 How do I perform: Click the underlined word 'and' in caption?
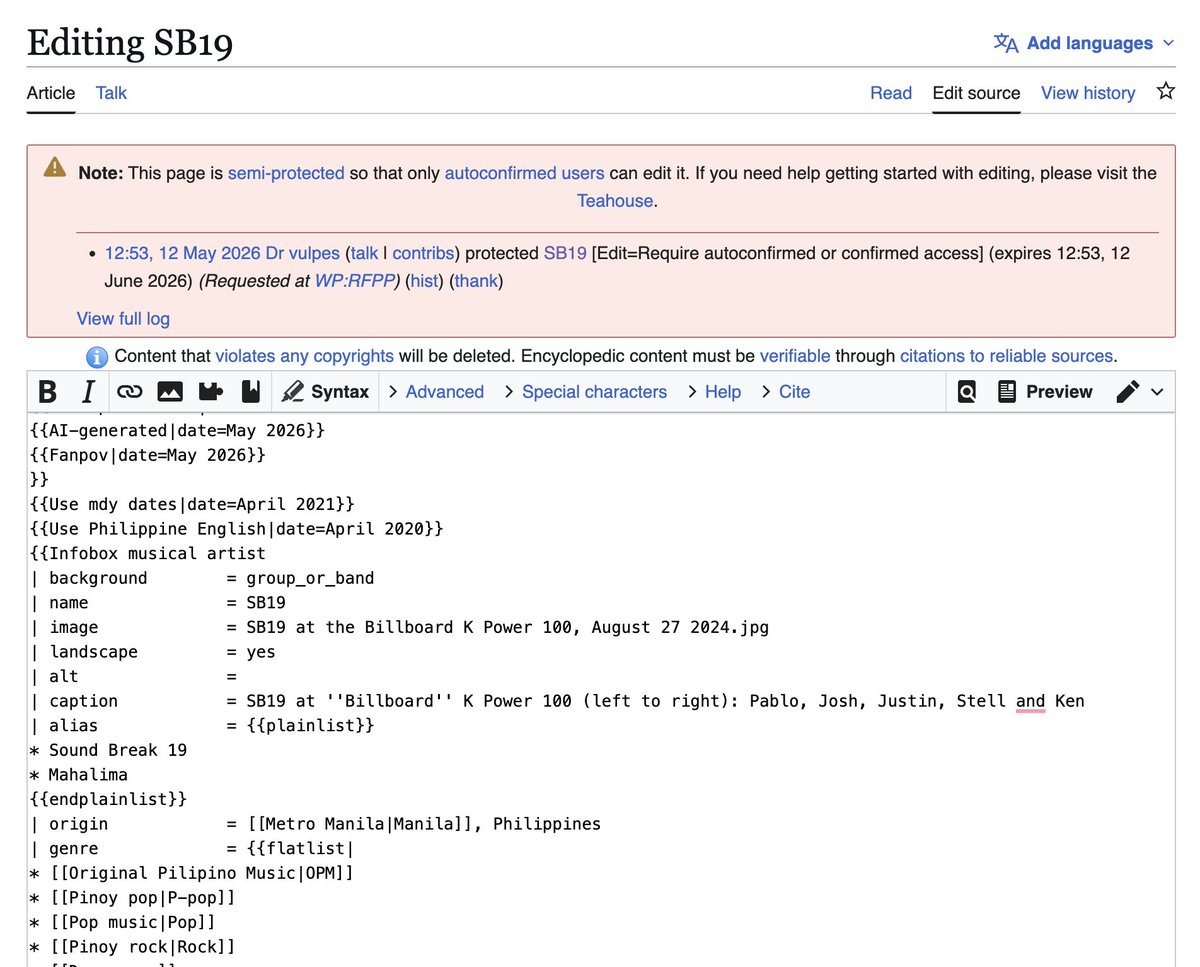tap(1030, 701)
